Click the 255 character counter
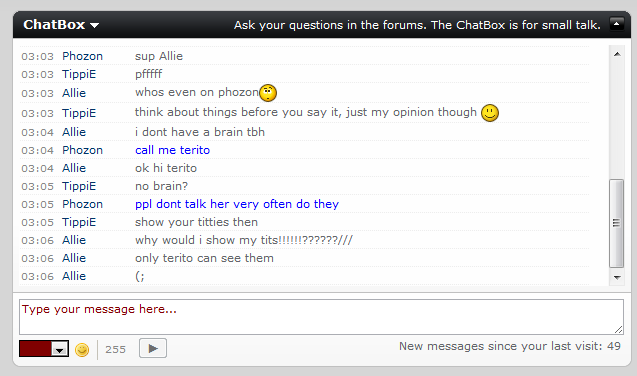The height and width of the screenshot is (376, 637). click(x=115, y=350)
